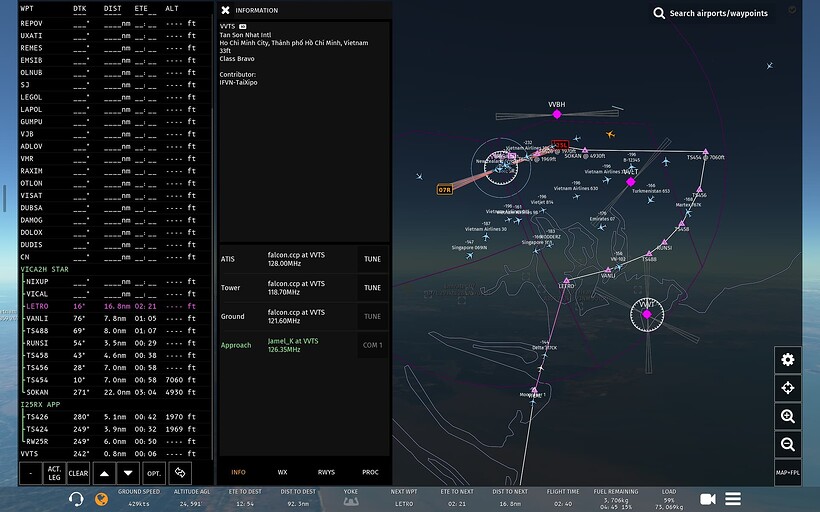
Task: Toggle MAP+FPL view mode
Action: click(788, 473)
